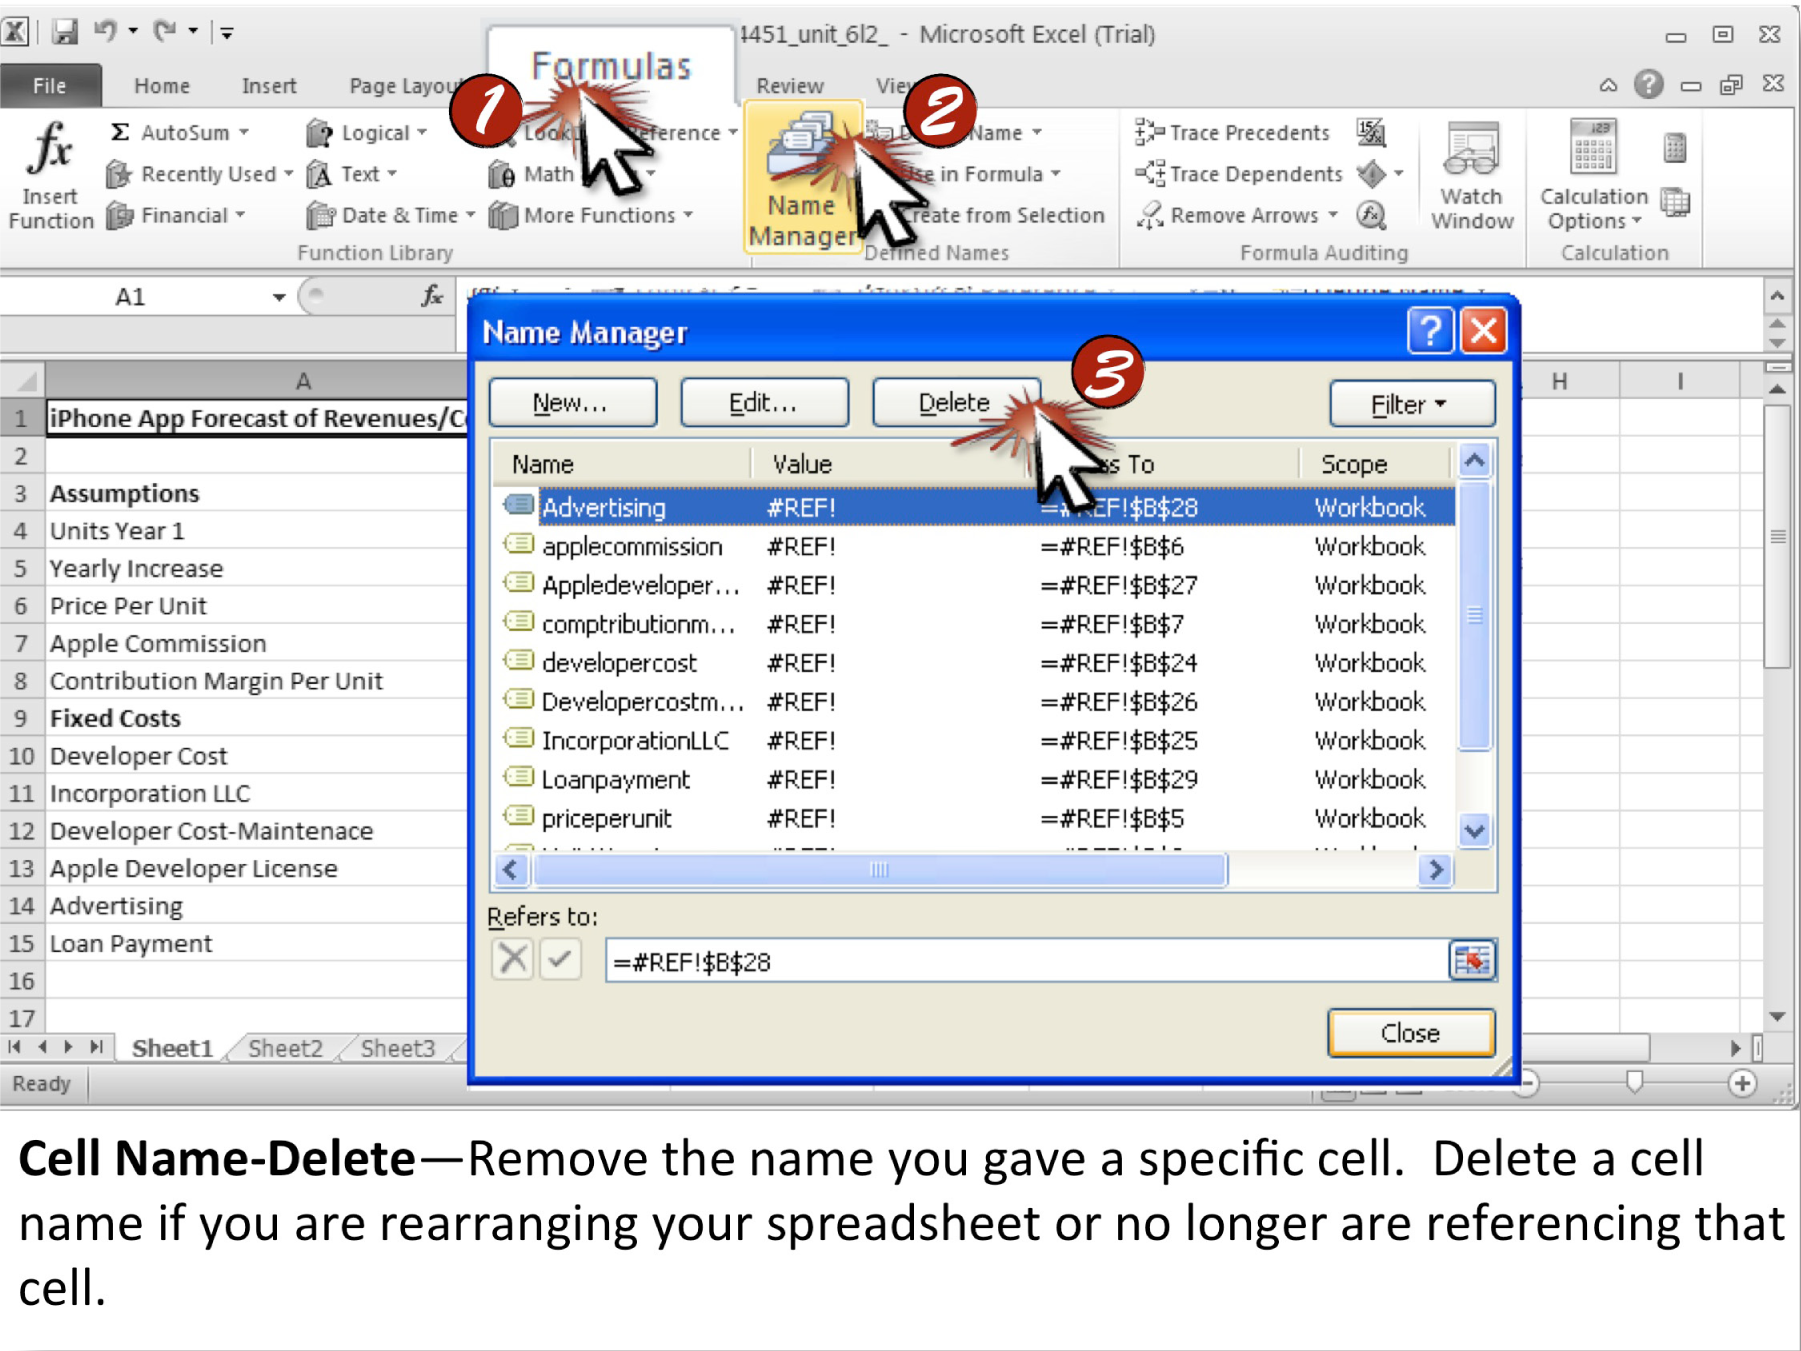1801x1351 pixels.
Task: Switch to the Page Layout tab
Action: (405, 86)
